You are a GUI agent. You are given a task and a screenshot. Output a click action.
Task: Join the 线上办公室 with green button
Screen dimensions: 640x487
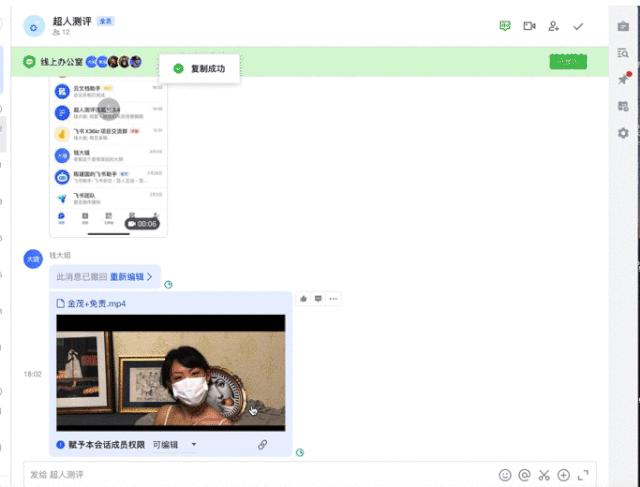coord(568,62)
